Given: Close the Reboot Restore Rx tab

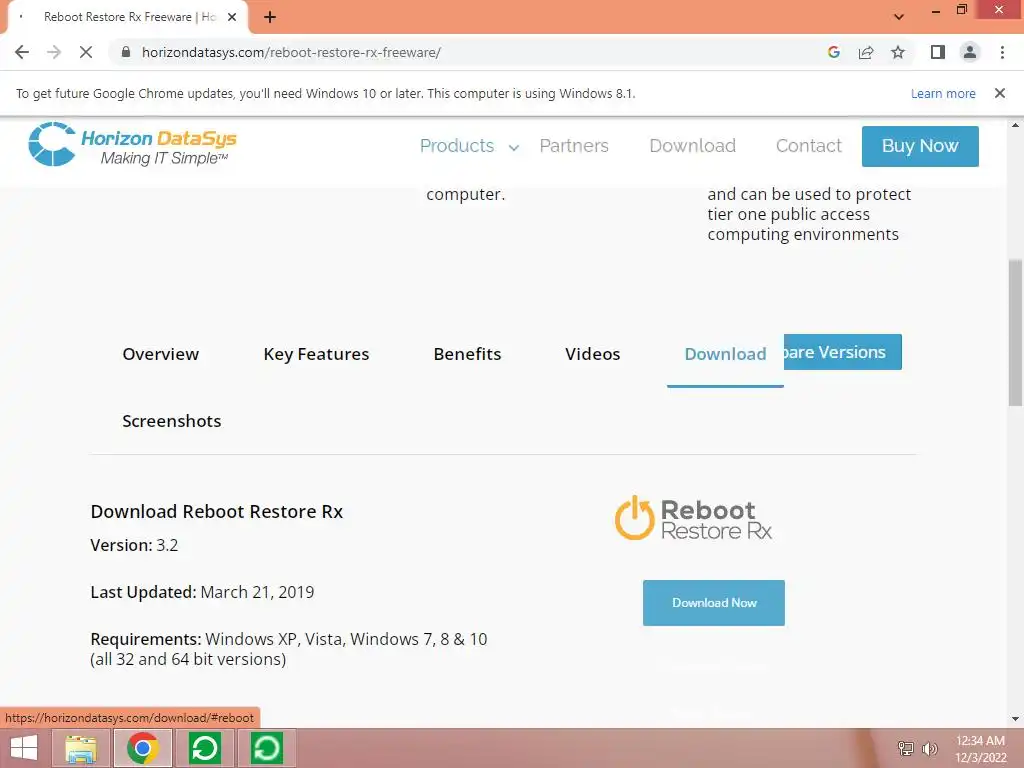Looking at the screenshot, I should coord(232,18).
